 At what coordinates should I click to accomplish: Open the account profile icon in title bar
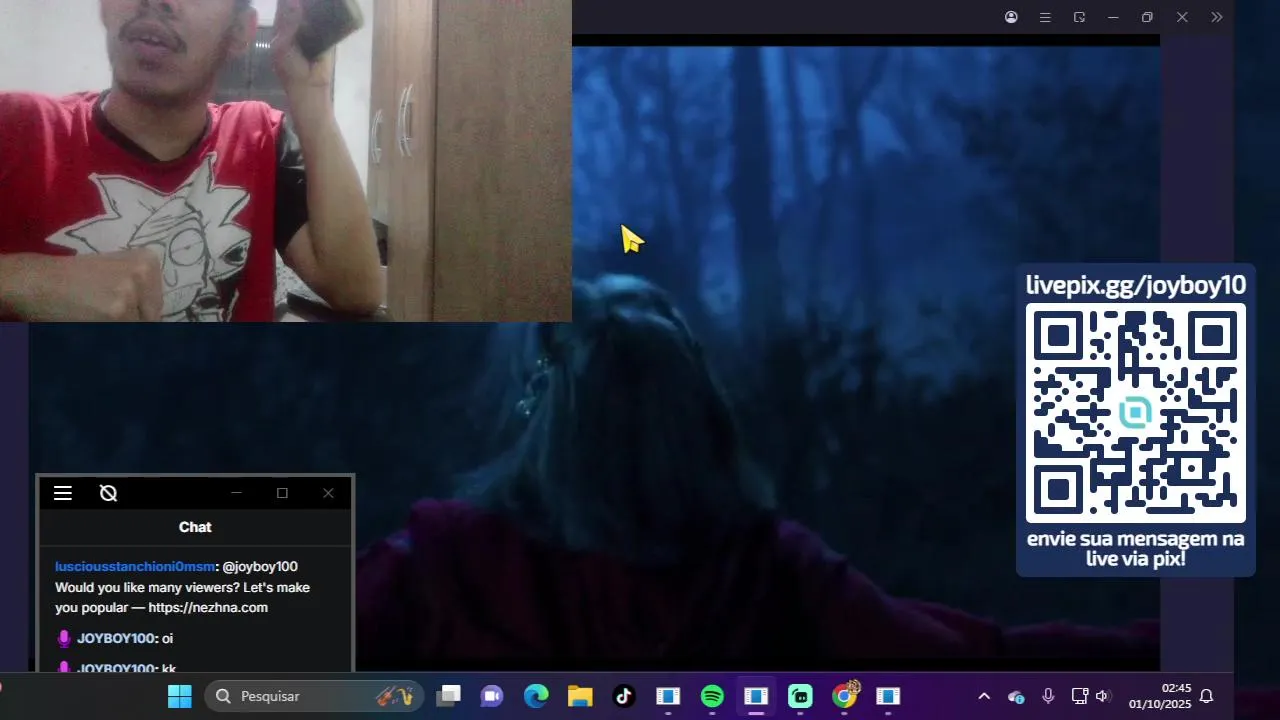pyautogui.click(x=1011, y=17)
